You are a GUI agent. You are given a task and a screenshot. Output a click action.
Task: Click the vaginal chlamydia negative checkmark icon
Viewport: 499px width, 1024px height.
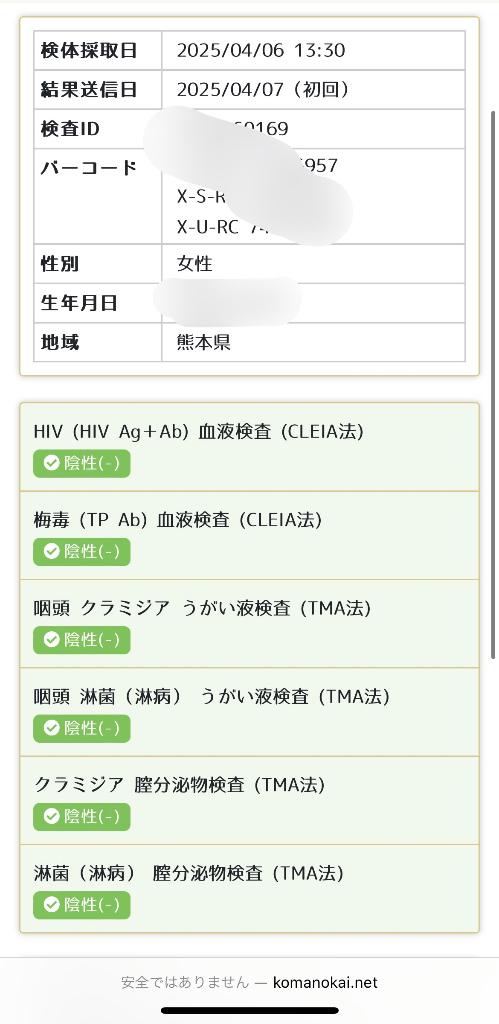click(x=52, y=816)
